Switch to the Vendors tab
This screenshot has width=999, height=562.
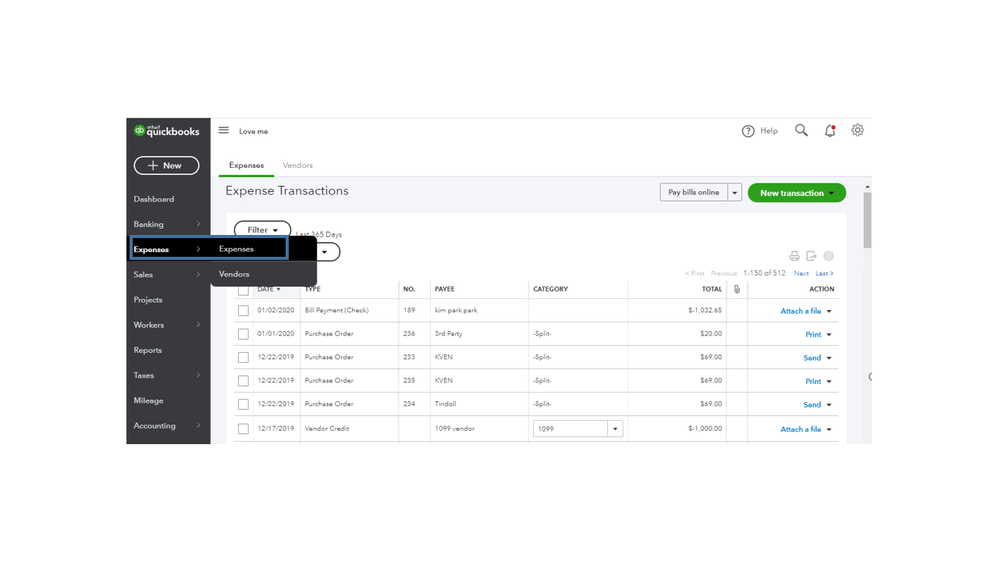[298, 165]
